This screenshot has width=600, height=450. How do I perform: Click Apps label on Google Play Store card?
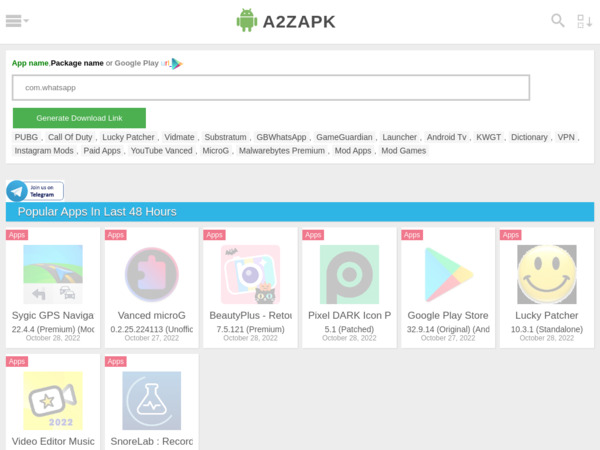(x=412, y=235)
